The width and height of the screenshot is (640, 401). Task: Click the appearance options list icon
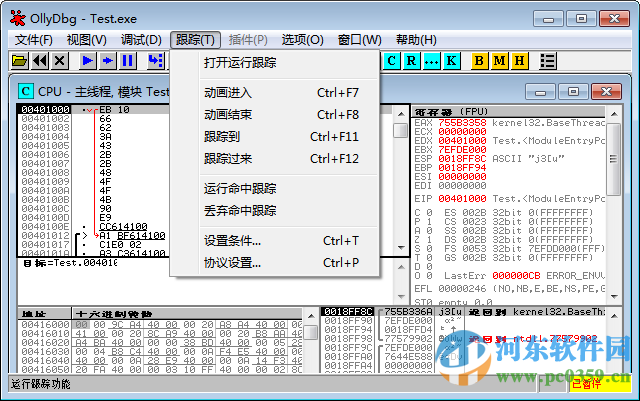pyautogui.click(x=547, y=61)
